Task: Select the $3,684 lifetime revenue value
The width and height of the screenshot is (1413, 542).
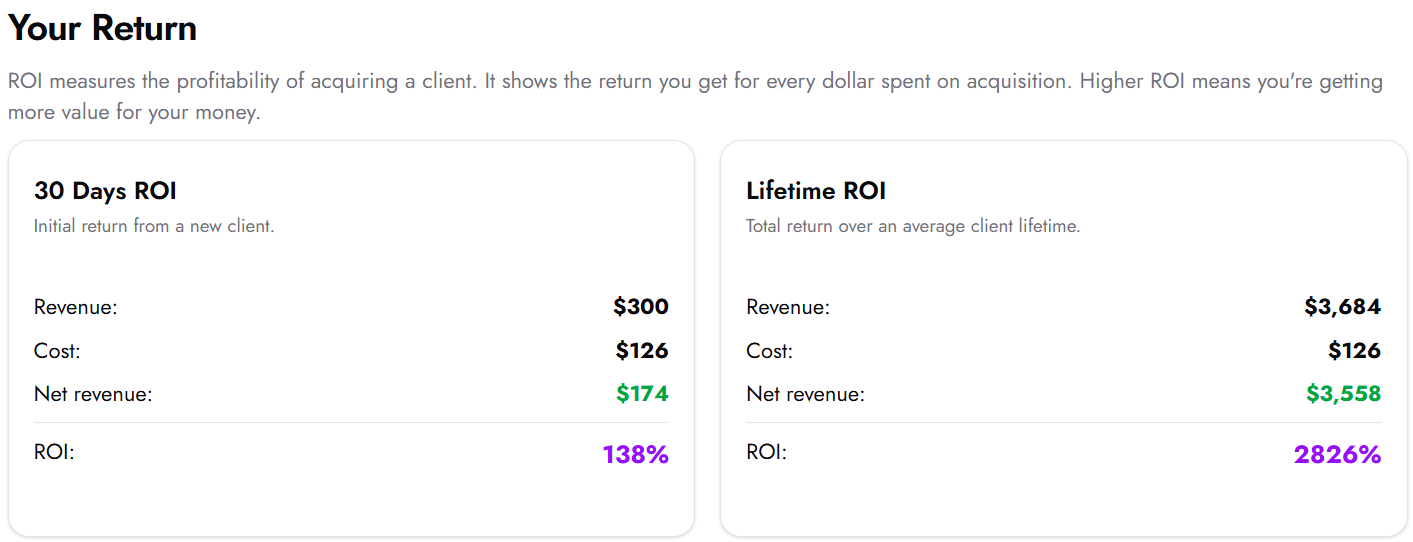Action: click(1342, 307)
